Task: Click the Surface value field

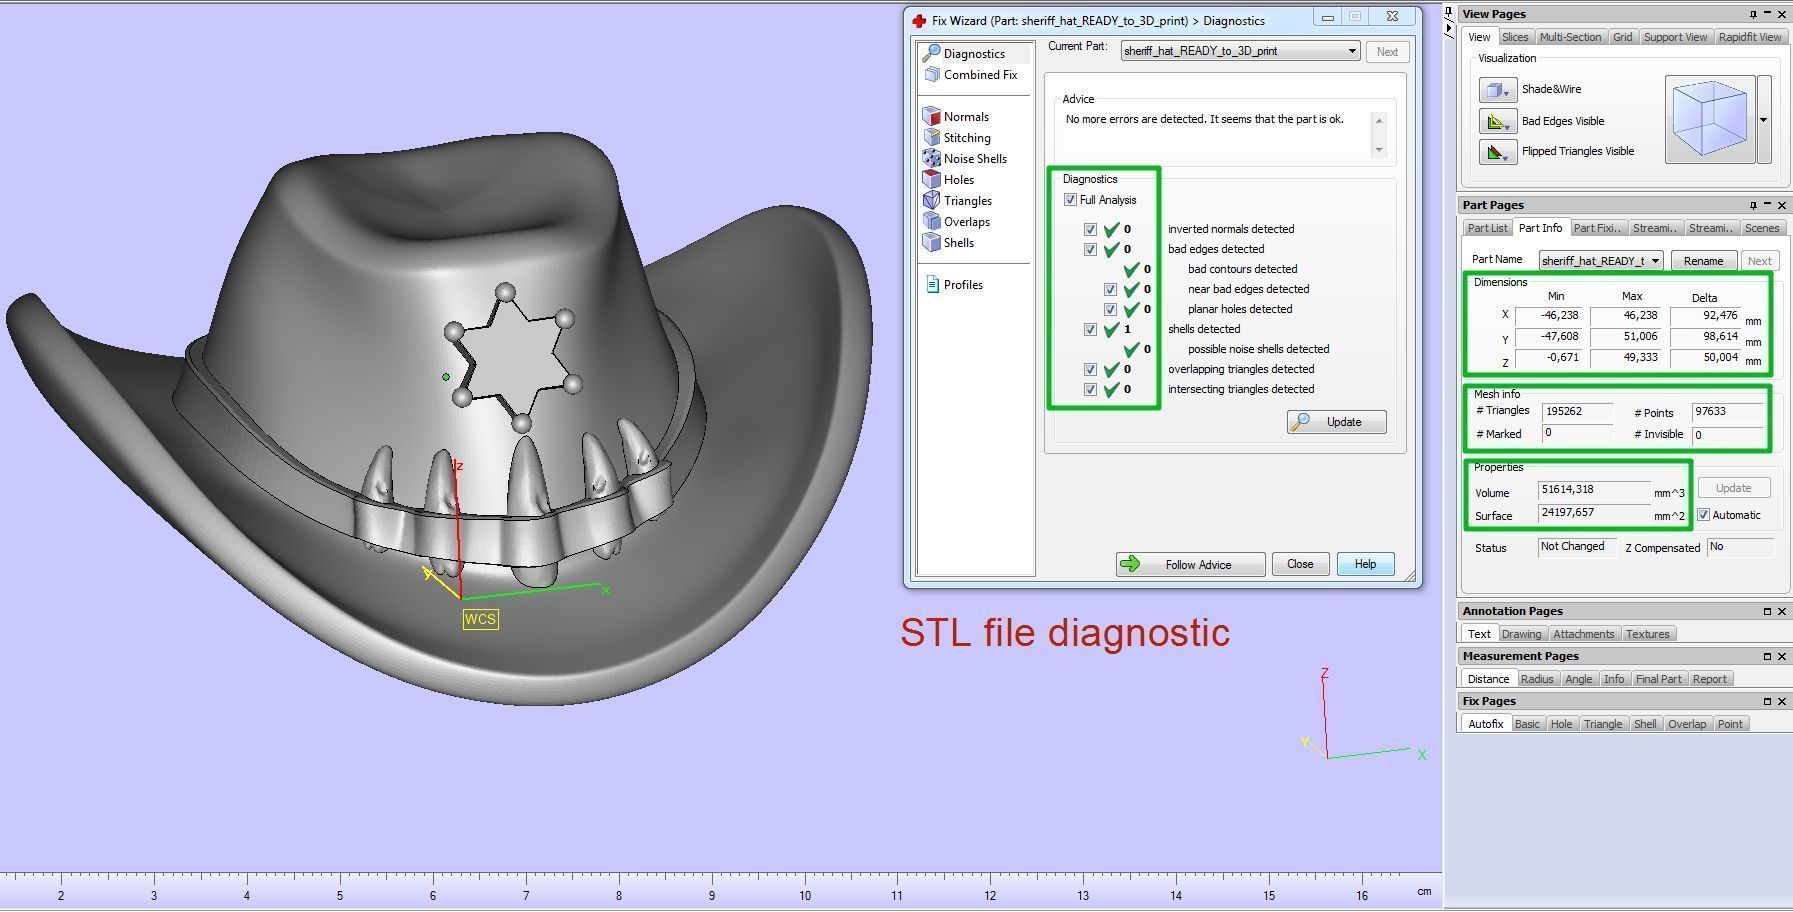Action: tap(1594, 513)
